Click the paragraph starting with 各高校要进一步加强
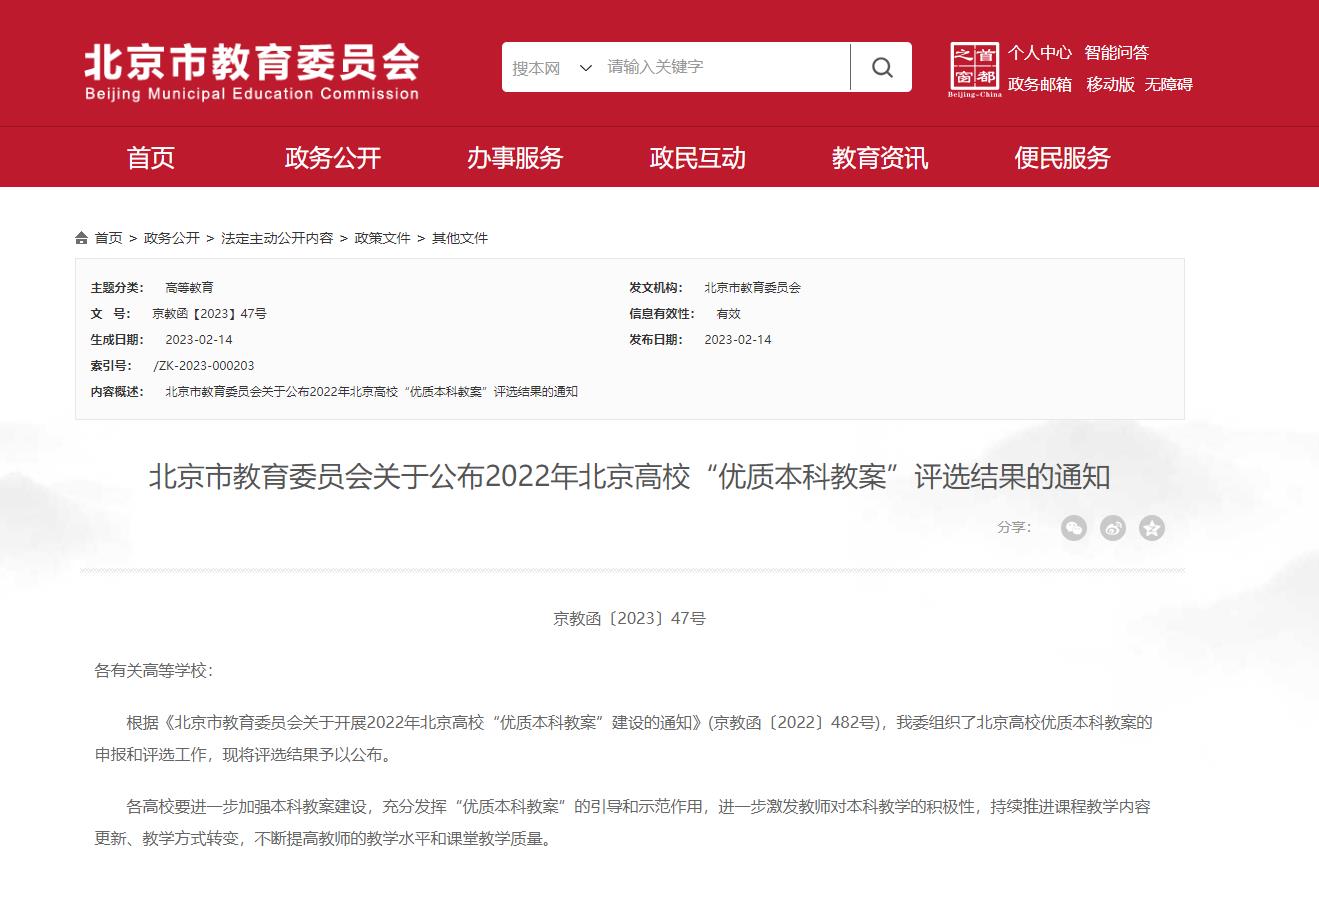The height and width of the screenshot is (898, 1319). [624, 823]
